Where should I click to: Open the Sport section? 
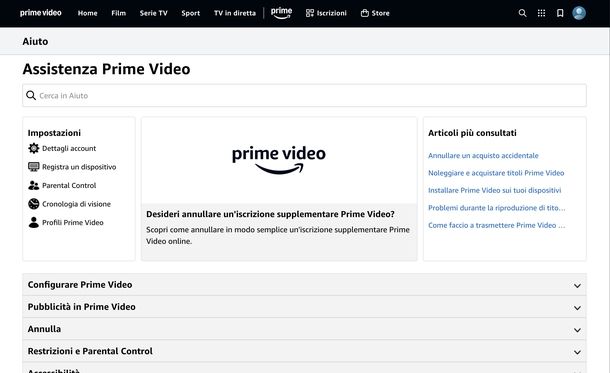pos(191,13)
